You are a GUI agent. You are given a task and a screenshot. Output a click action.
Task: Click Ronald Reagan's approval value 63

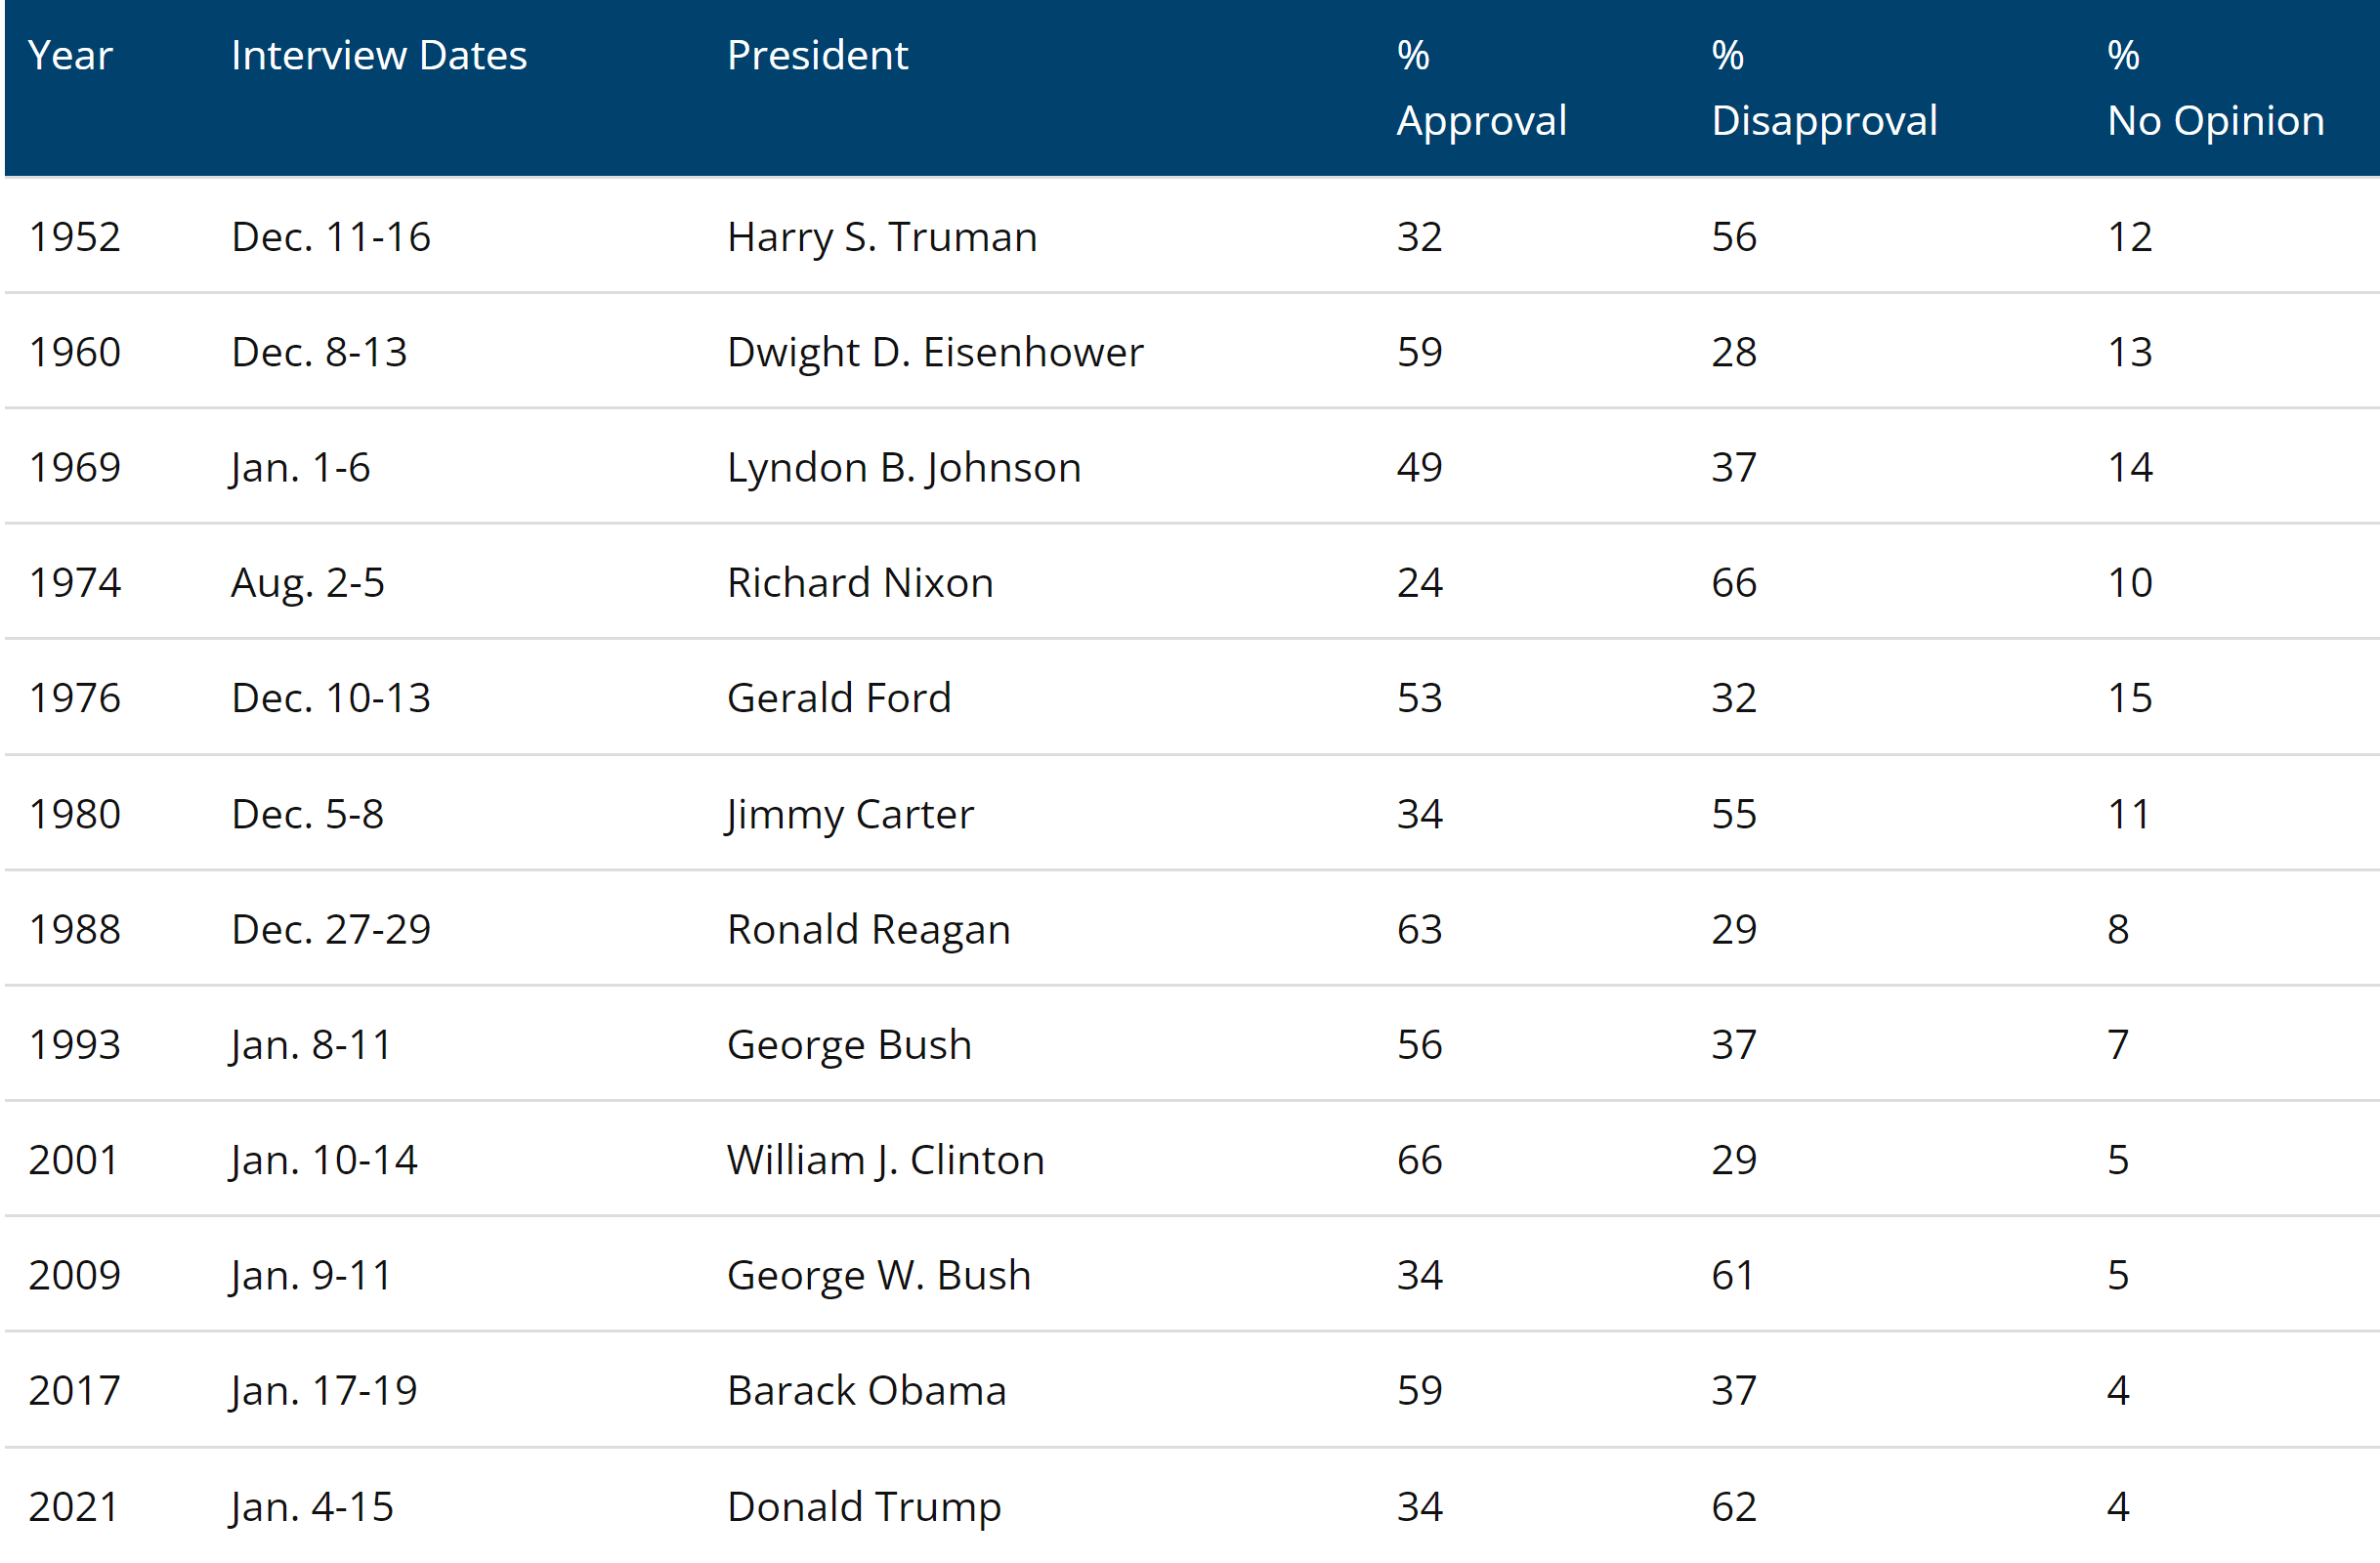click(1419, 930)
